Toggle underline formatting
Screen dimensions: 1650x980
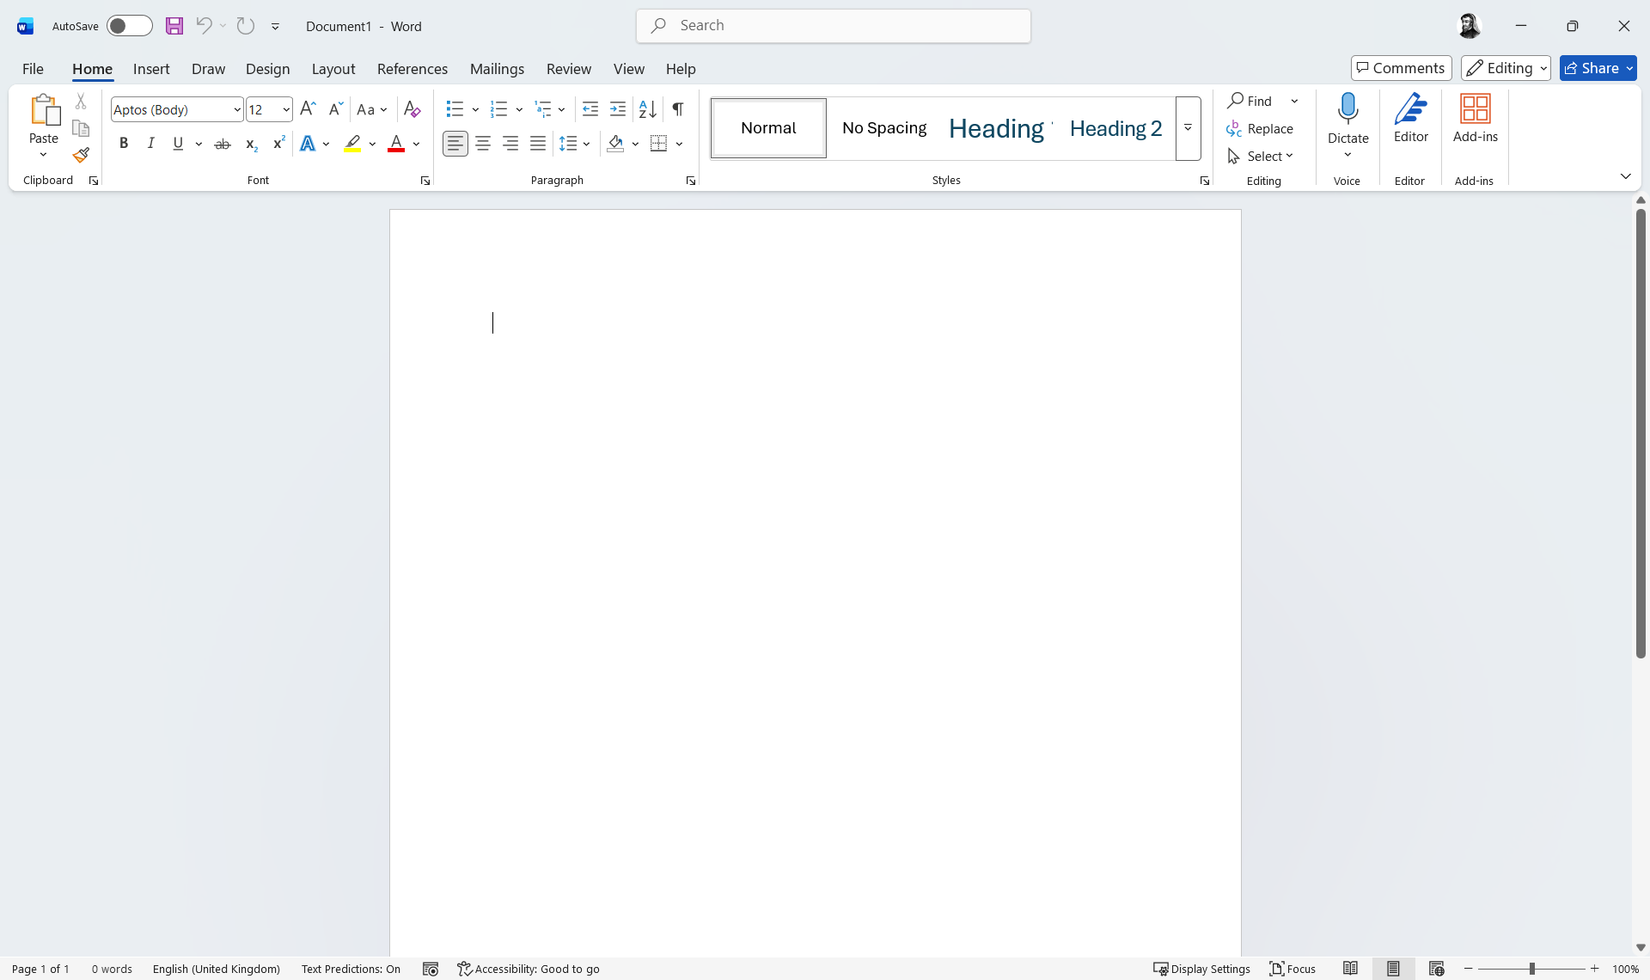177,143
